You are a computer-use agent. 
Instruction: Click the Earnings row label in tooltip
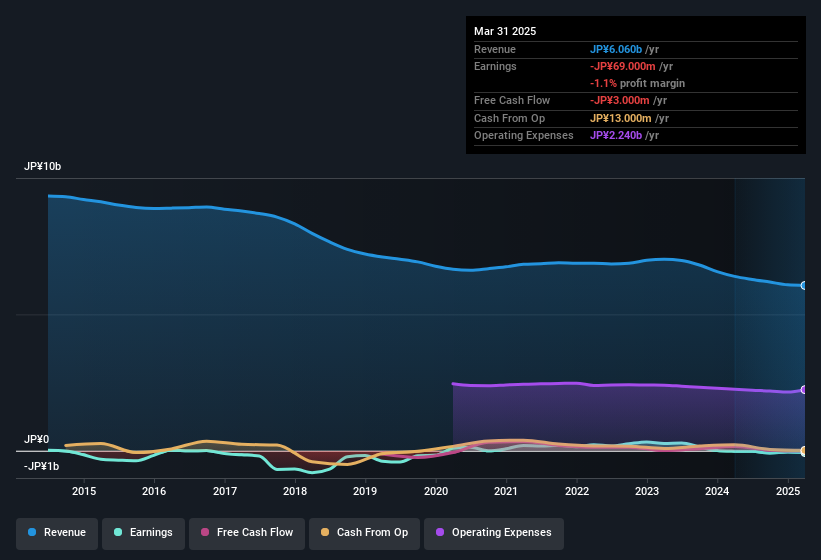tap(495, 66)
